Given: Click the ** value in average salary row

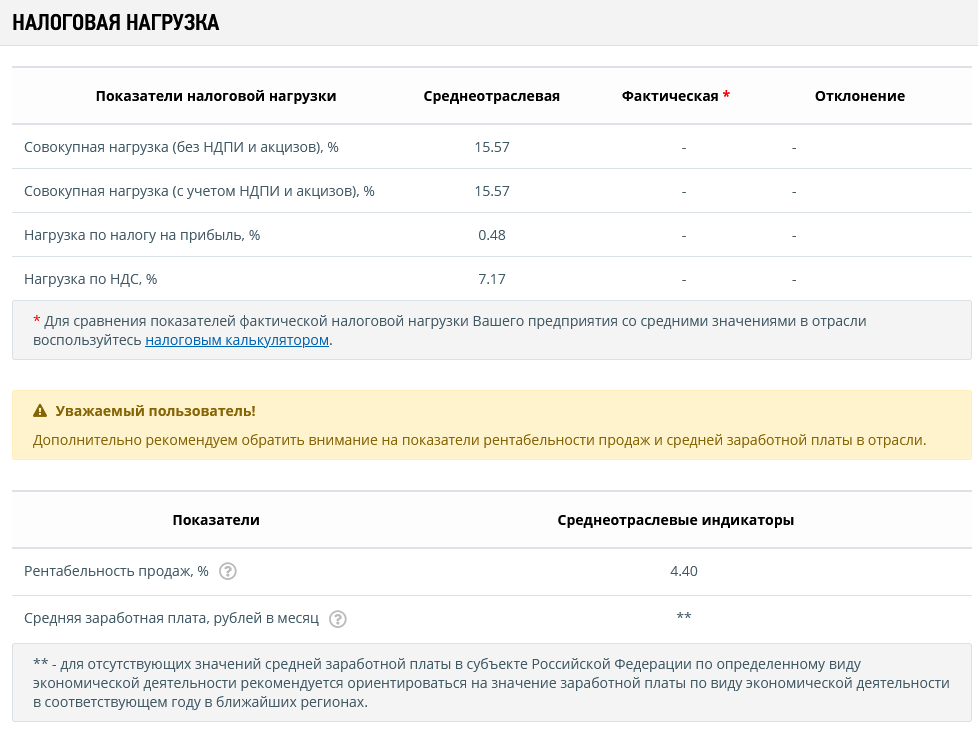Looking at the screenshot, I should pos(684,616).
